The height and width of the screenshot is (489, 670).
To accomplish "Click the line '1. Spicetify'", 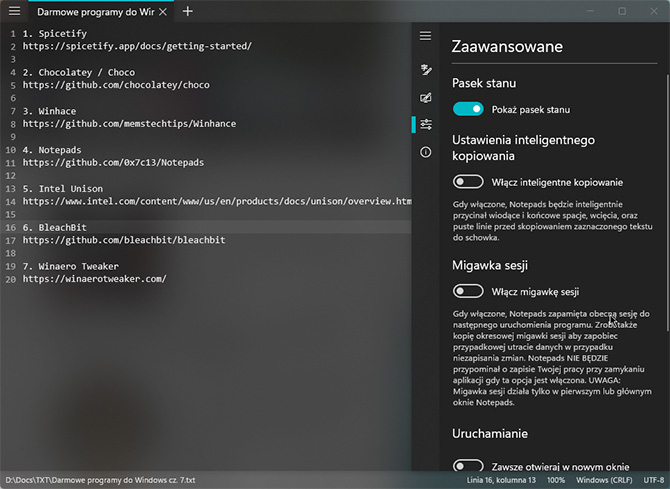I will coord(55,33).
